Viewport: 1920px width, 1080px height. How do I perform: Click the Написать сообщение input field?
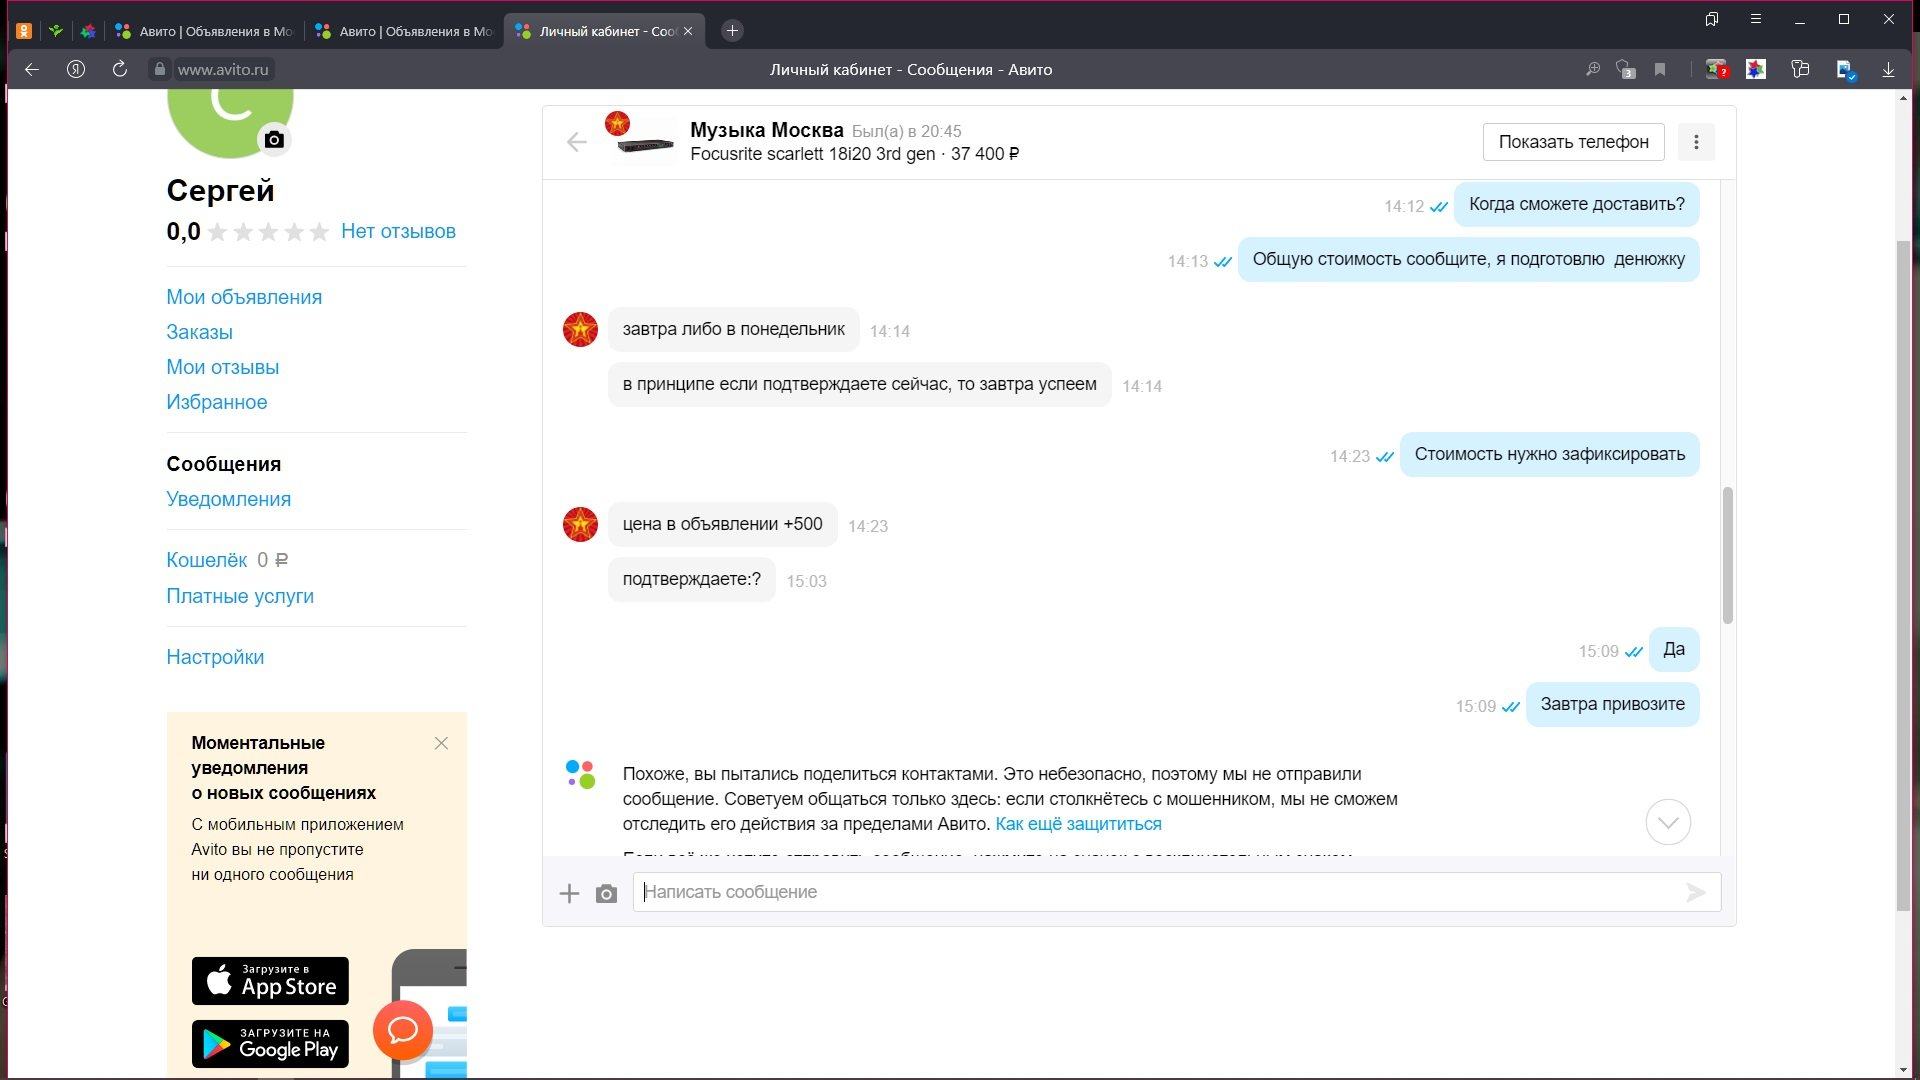coord(1160,892)
